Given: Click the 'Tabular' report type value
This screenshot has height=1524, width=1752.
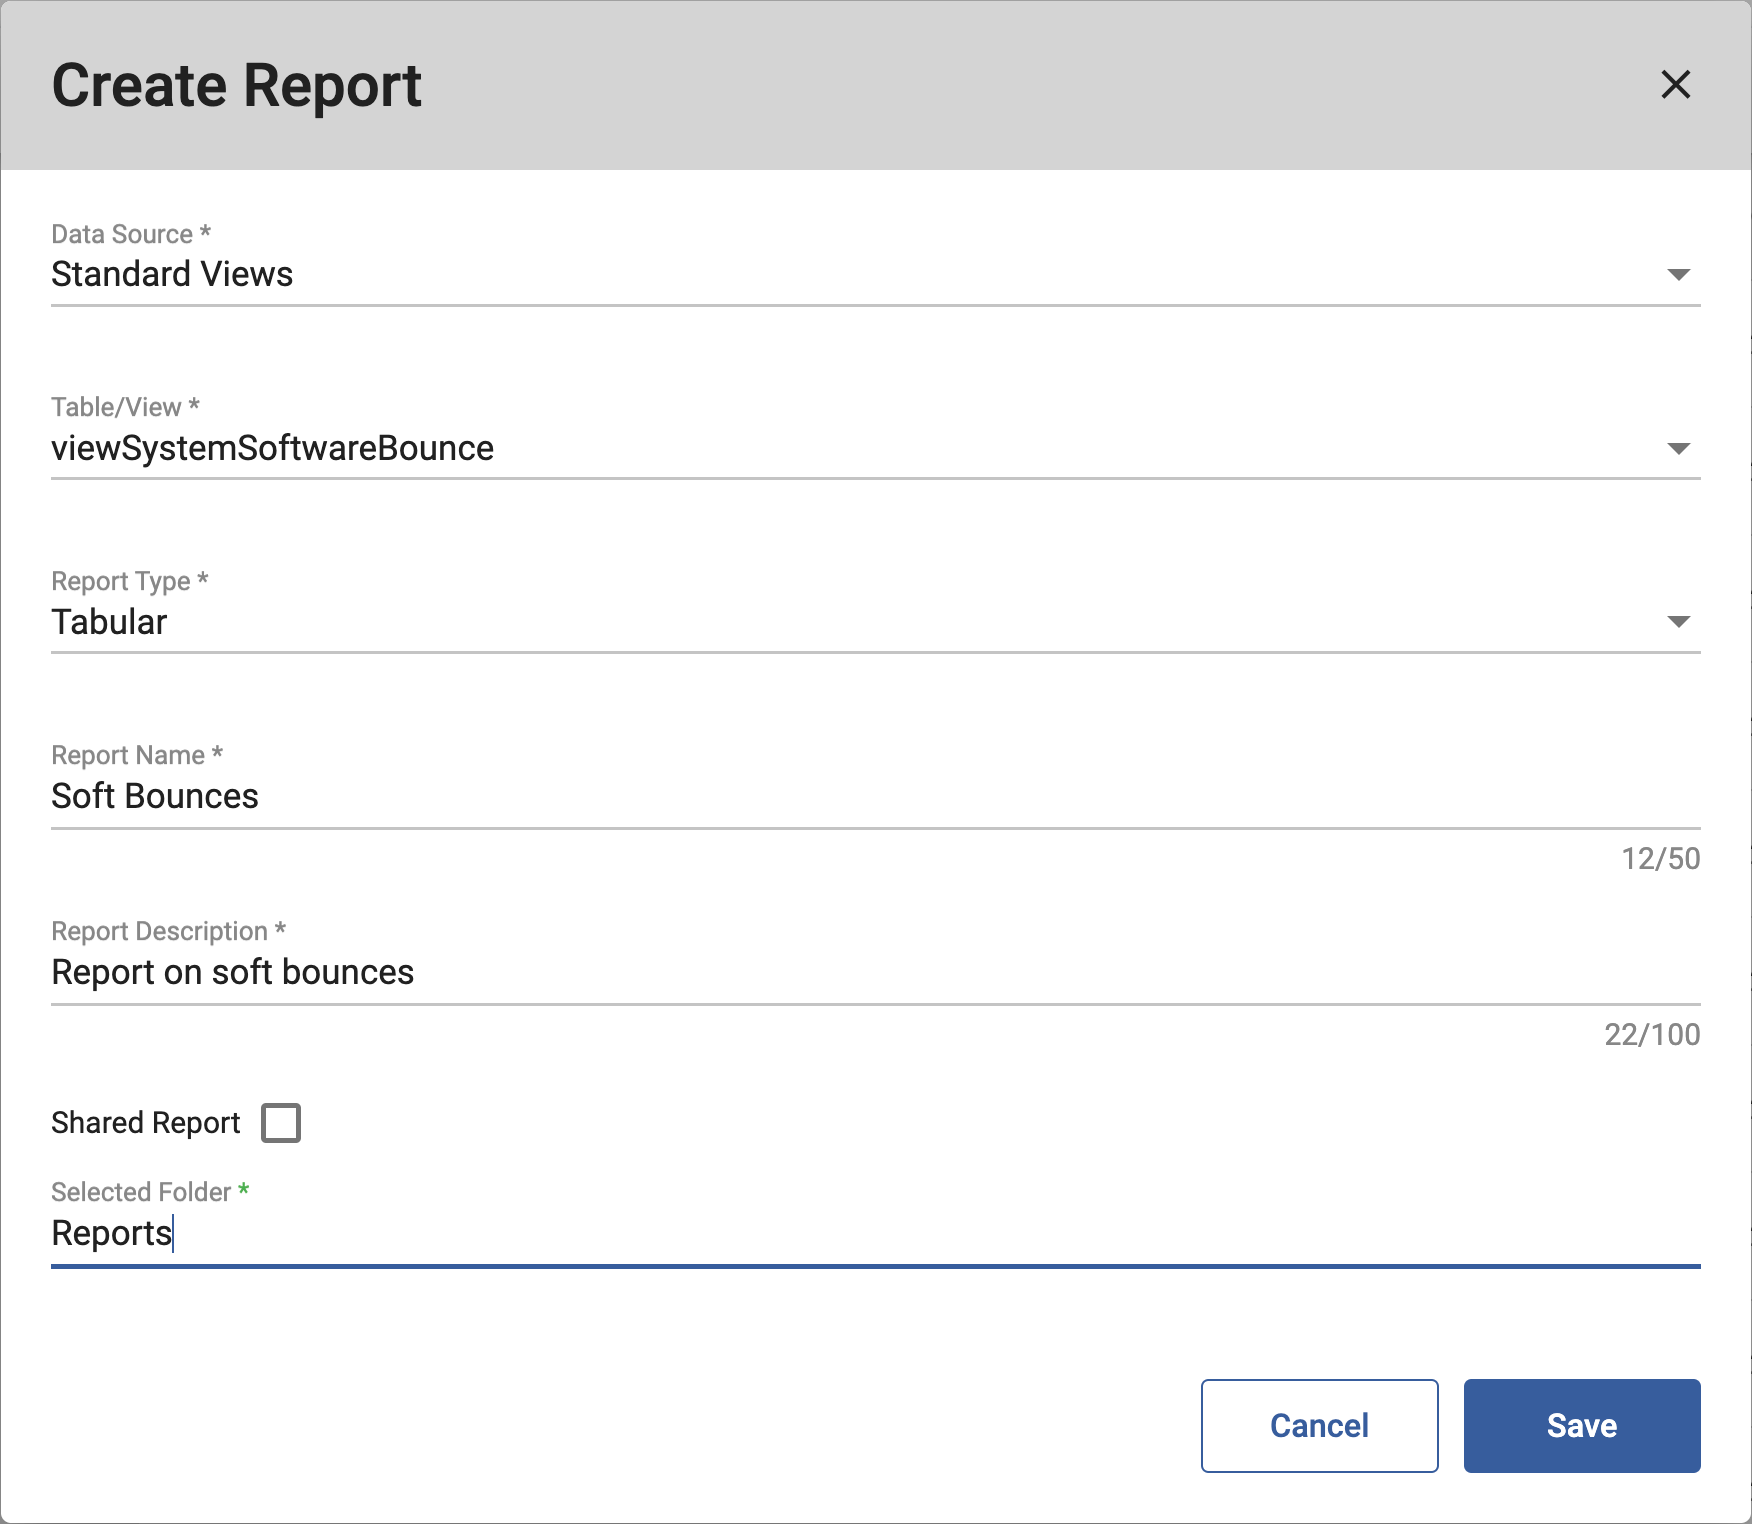Looking at the screenshot, I should (x=109, y=622).
